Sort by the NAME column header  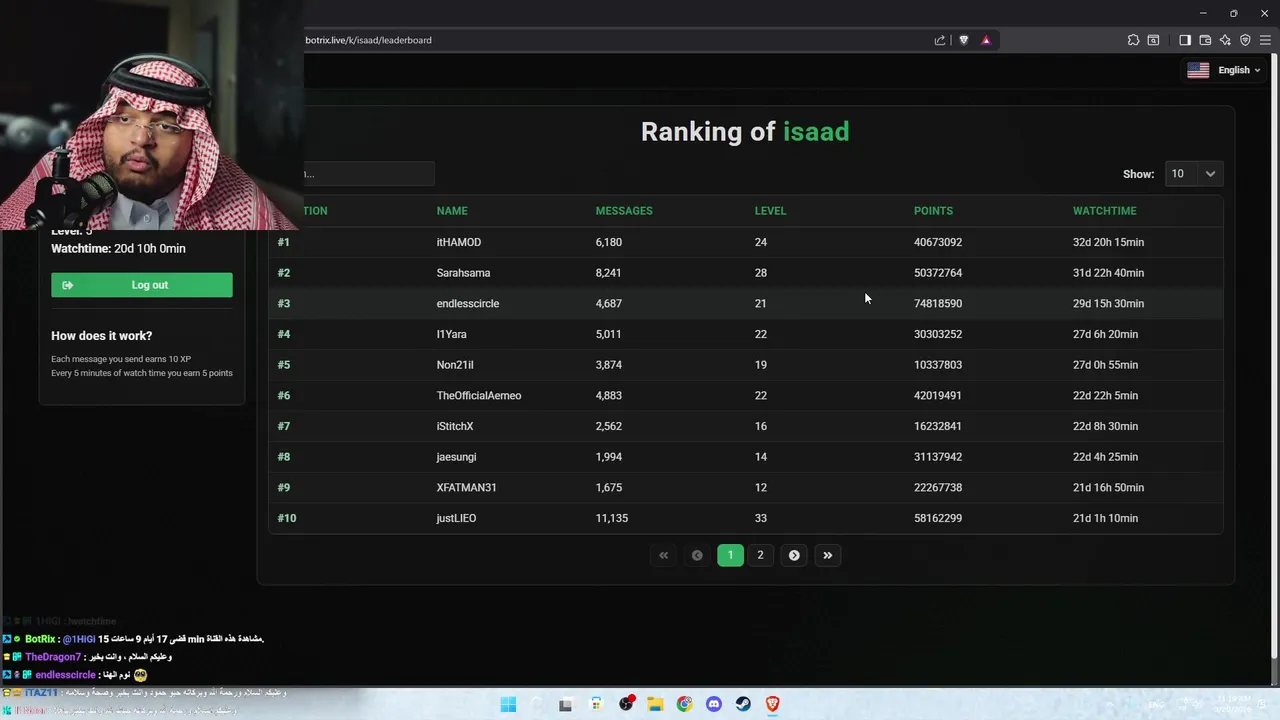click(452, 211)
